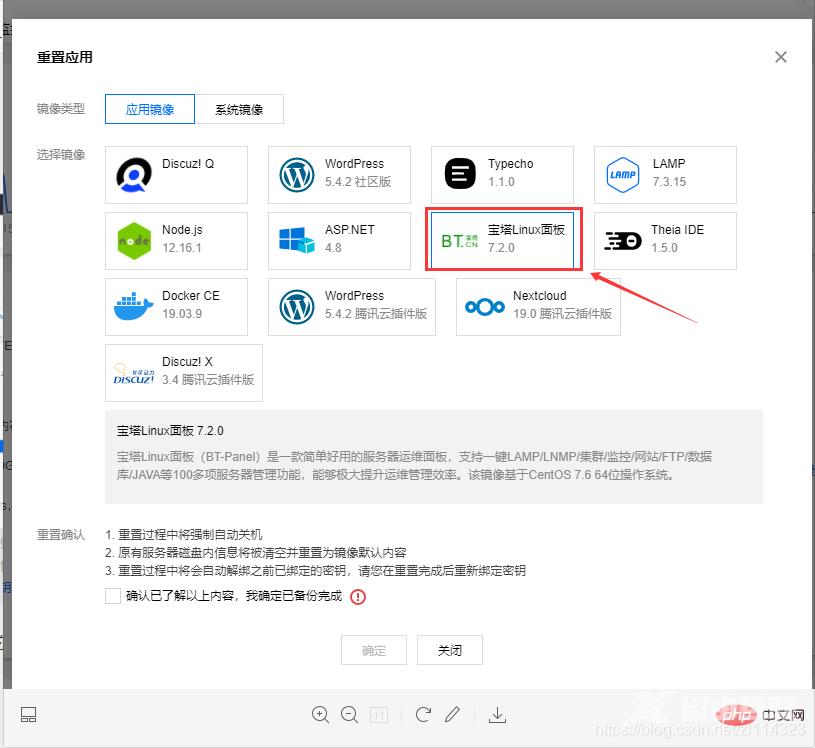The width and height of the screenshot is (815, 748).
Task: Choose the LAMP 7.3.15 image
Action: coord(664,174)
